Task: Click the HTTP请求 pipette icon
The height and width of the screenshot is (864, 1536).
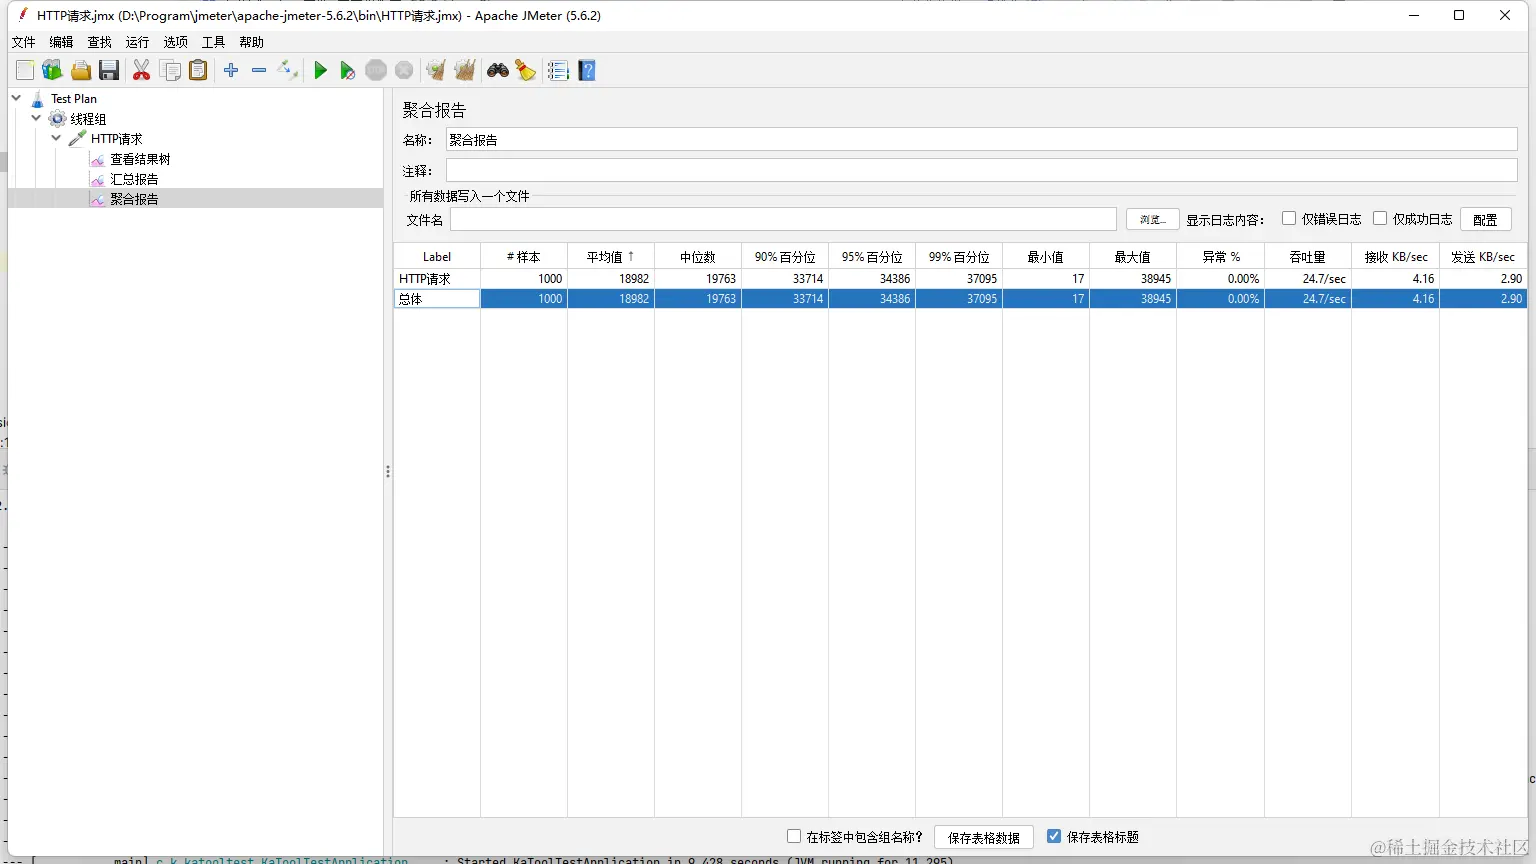Action: point(77,139)
